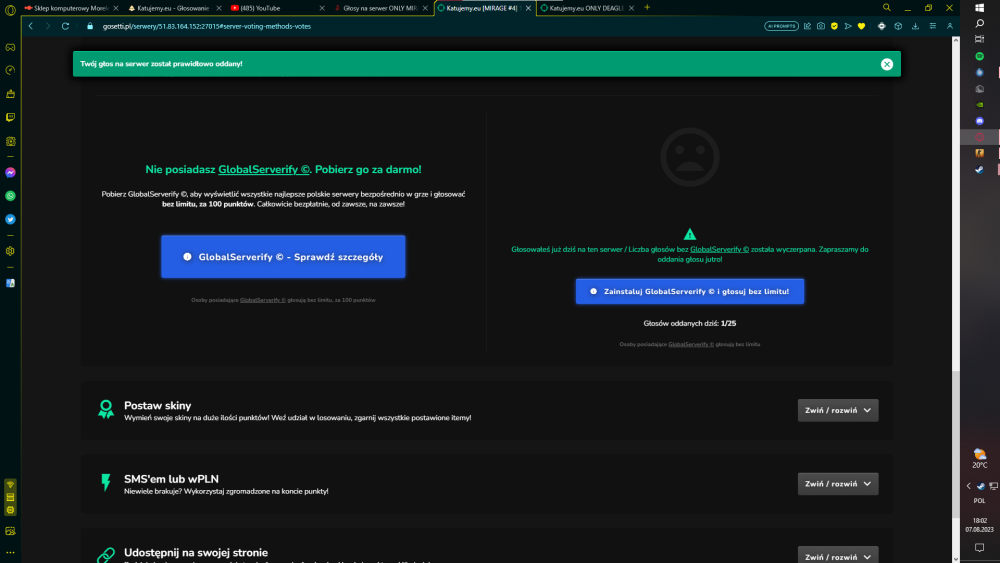Open a new browser tab
Image resolution: width=1000 pixels, height=563 pixels.
click(x=647, y=8)
